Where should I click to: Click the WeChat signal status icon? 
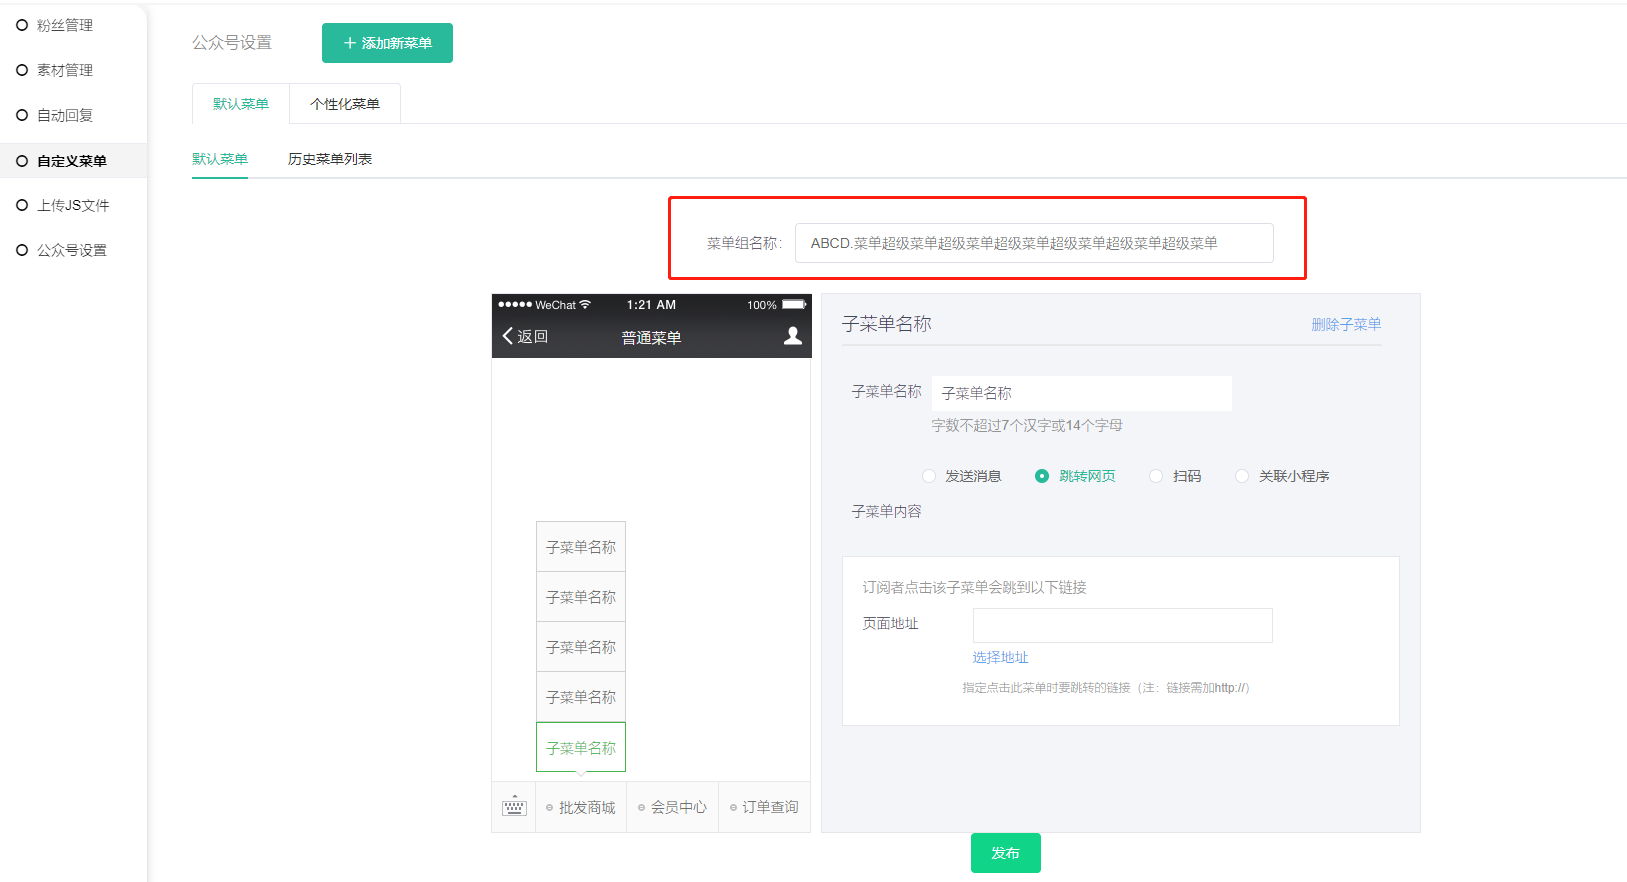pos(515,305)
